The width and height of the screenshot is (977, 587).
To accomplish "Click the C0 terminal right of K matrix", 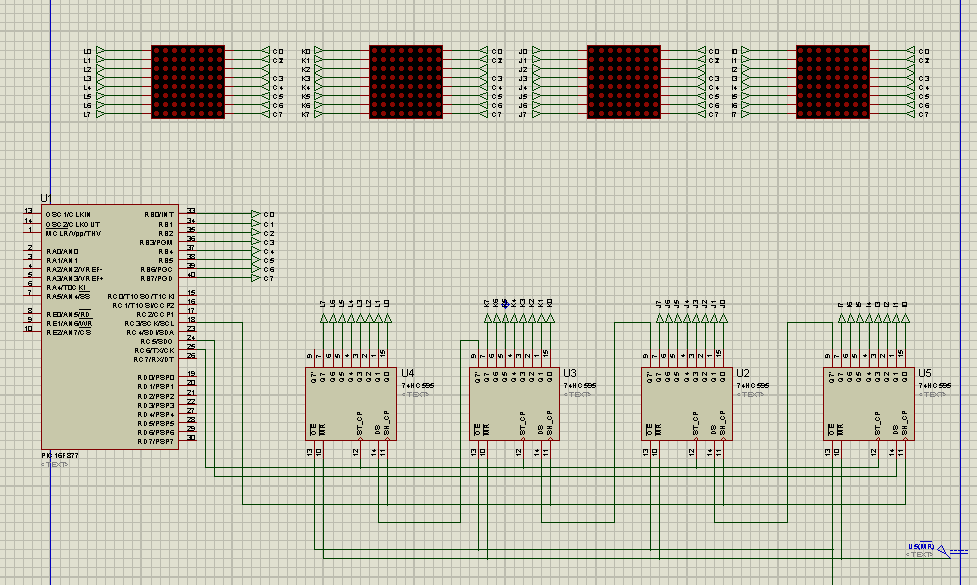I will 484,50.
